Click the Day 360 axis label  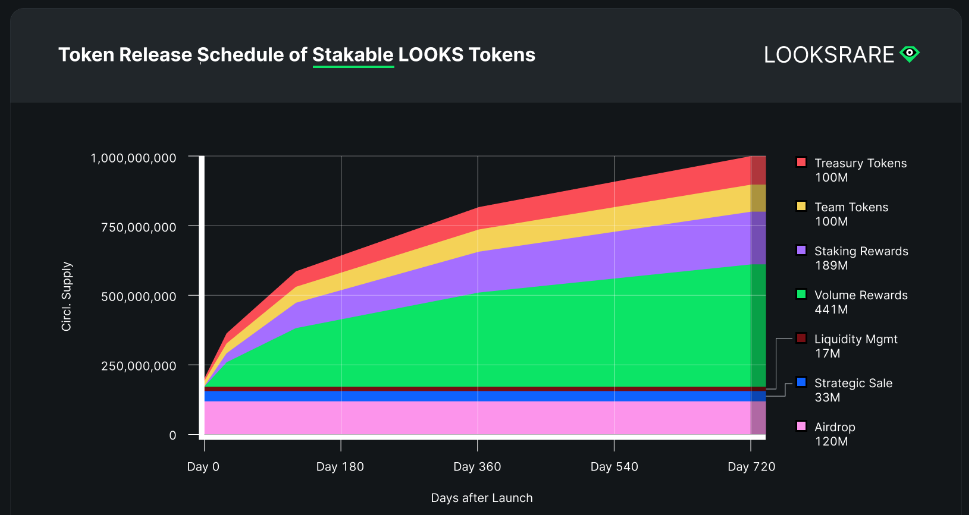pos(477,467)
